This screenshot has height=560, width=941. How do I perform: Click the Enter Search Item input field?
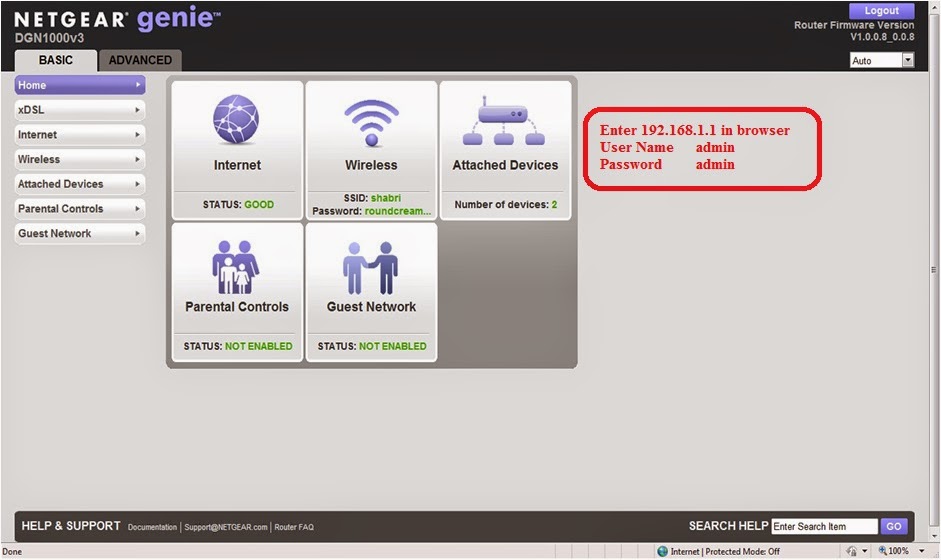click(825, 526)
